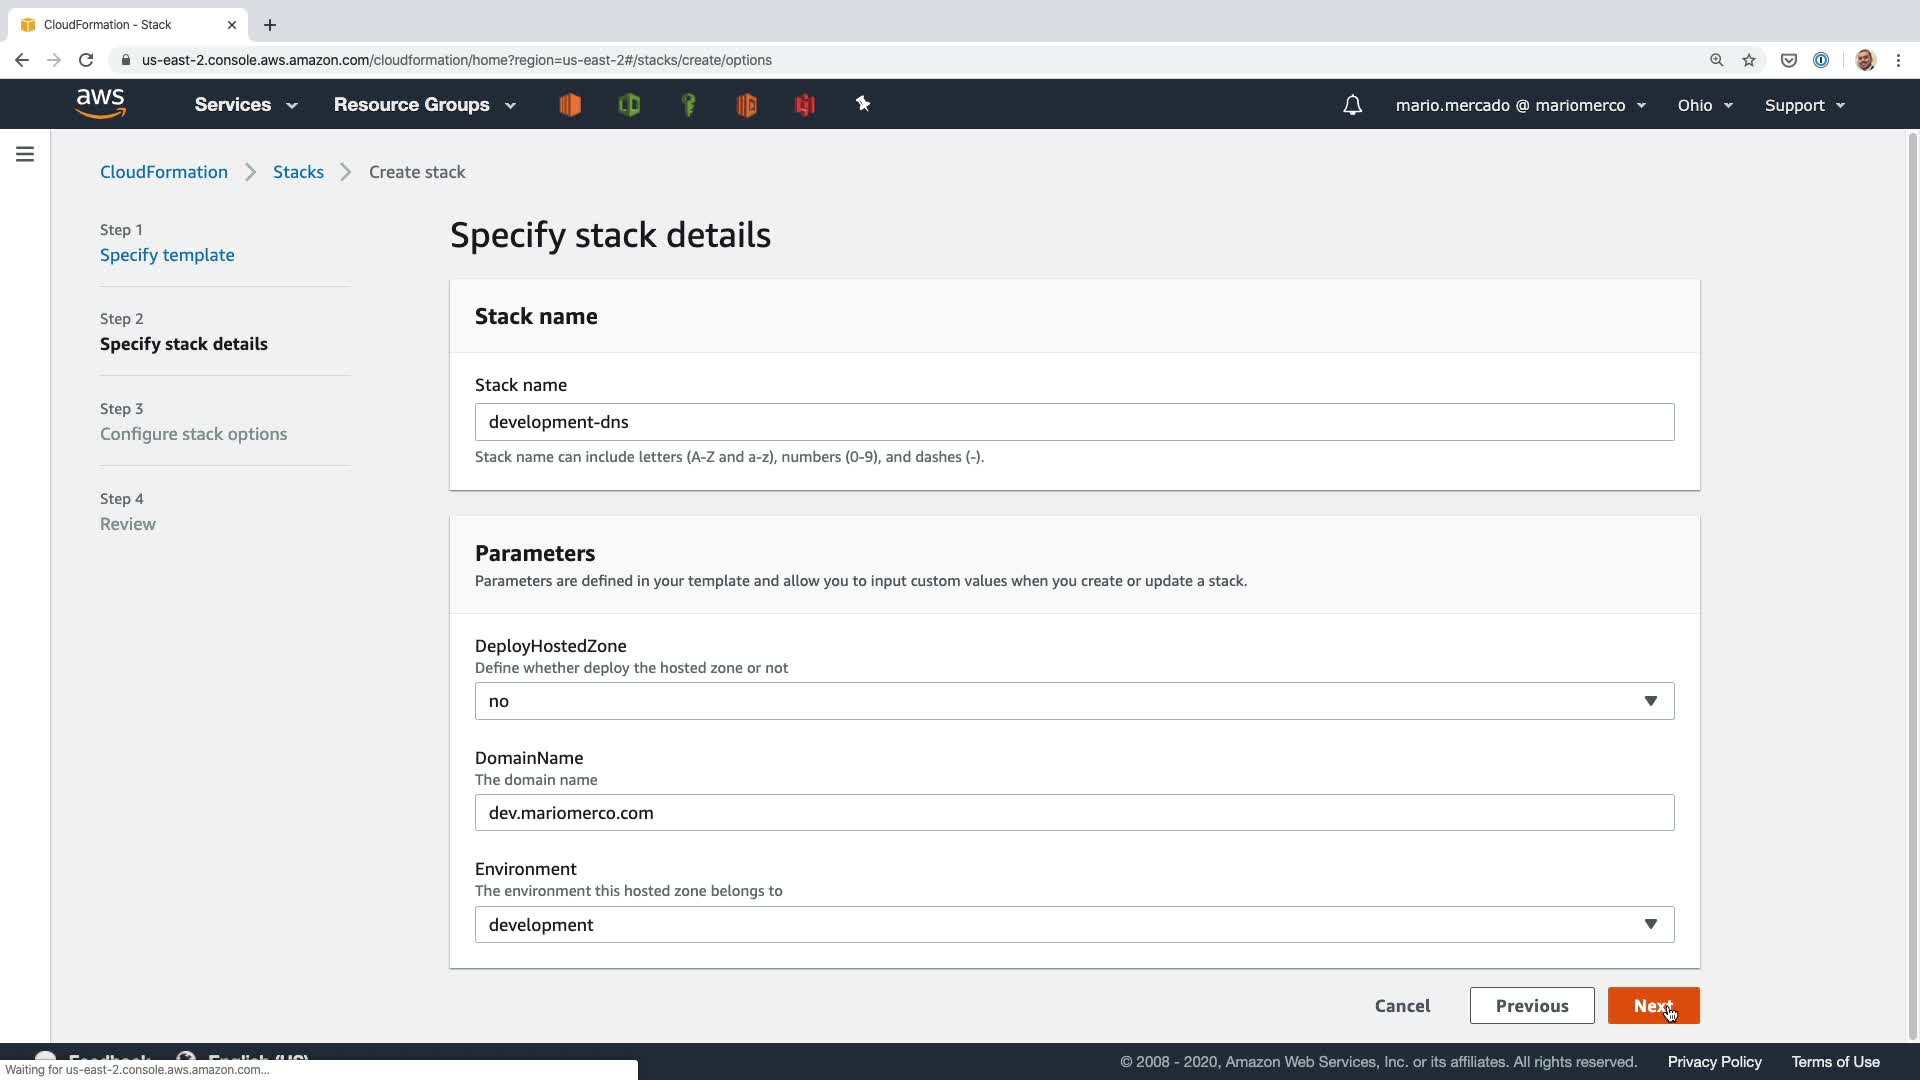The width and height of the screenshot is (1920, 1080).
Task: Open the hamburger side navigation menu
Action: point(25,154)
